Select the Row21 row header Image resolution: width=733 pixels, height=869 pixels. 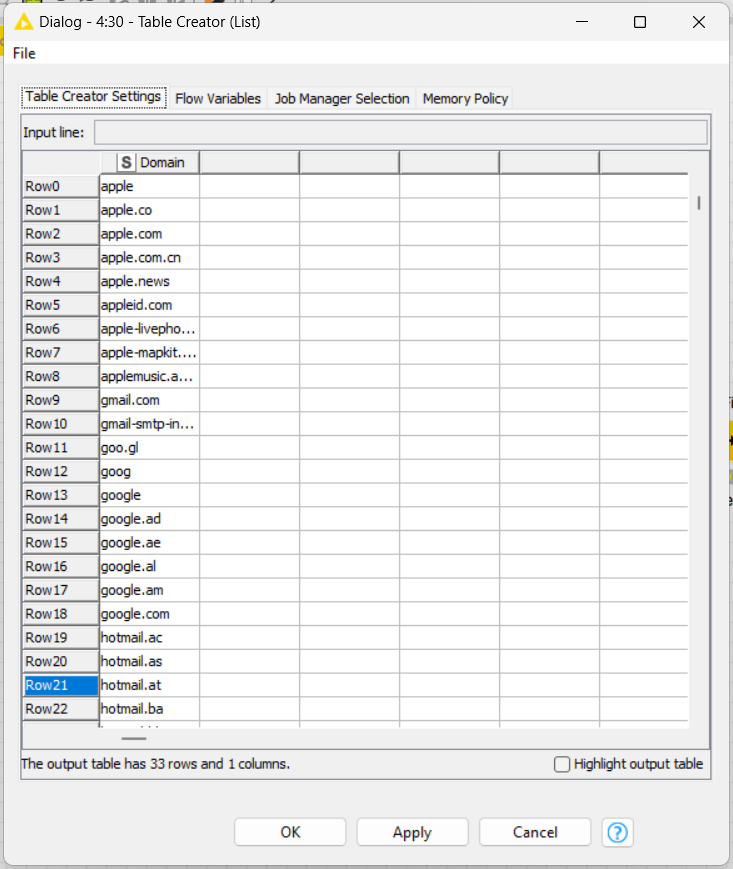60,685
